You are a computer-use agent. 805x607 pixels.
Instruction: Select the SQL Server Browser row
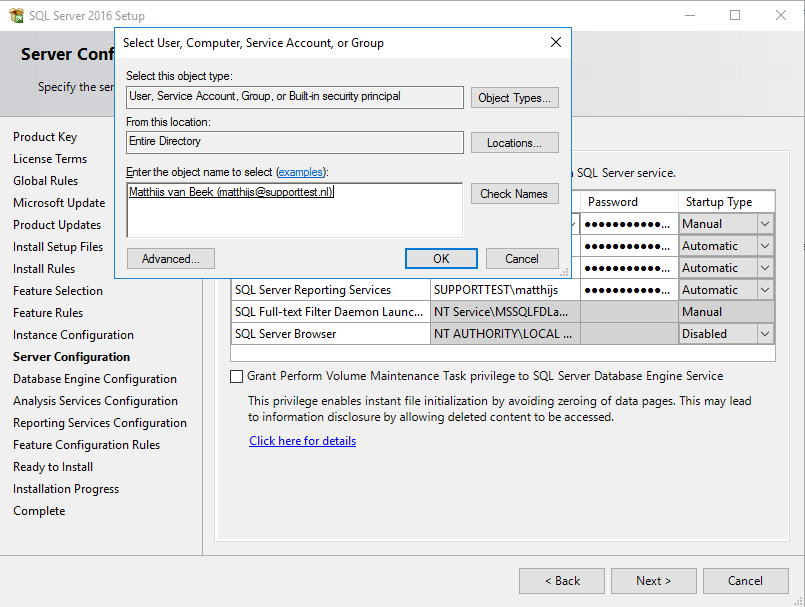pyautogui.click(x=503, y=334)
